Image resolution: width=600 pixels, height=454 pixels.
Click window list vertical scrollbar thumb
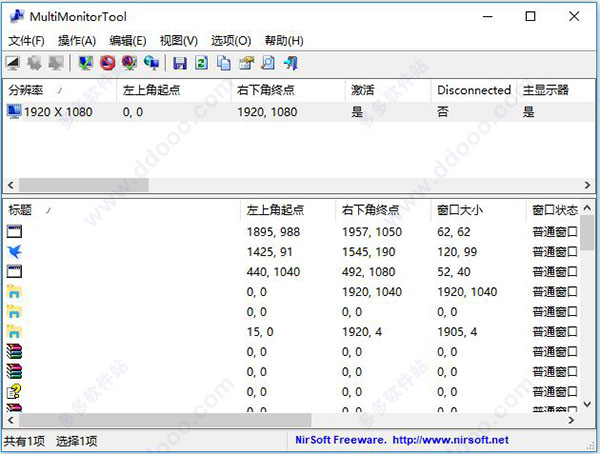pos(587,233)
